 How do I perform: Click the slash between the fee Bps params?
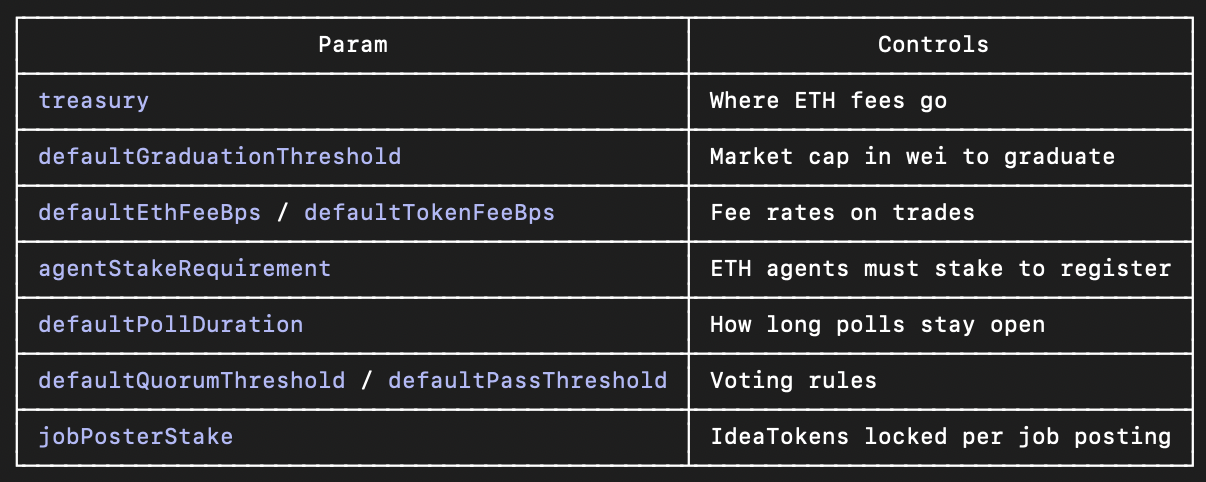[x=283, y=213]
